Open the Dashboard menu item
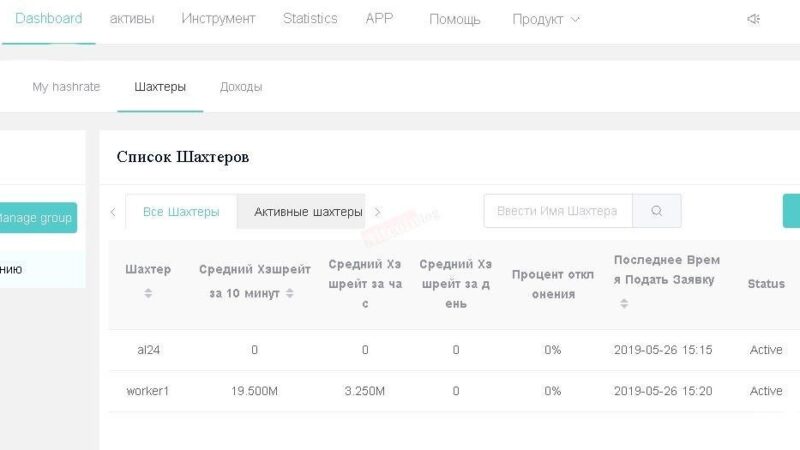Screen dimensions: 800x450 click(x=48, y=19)
